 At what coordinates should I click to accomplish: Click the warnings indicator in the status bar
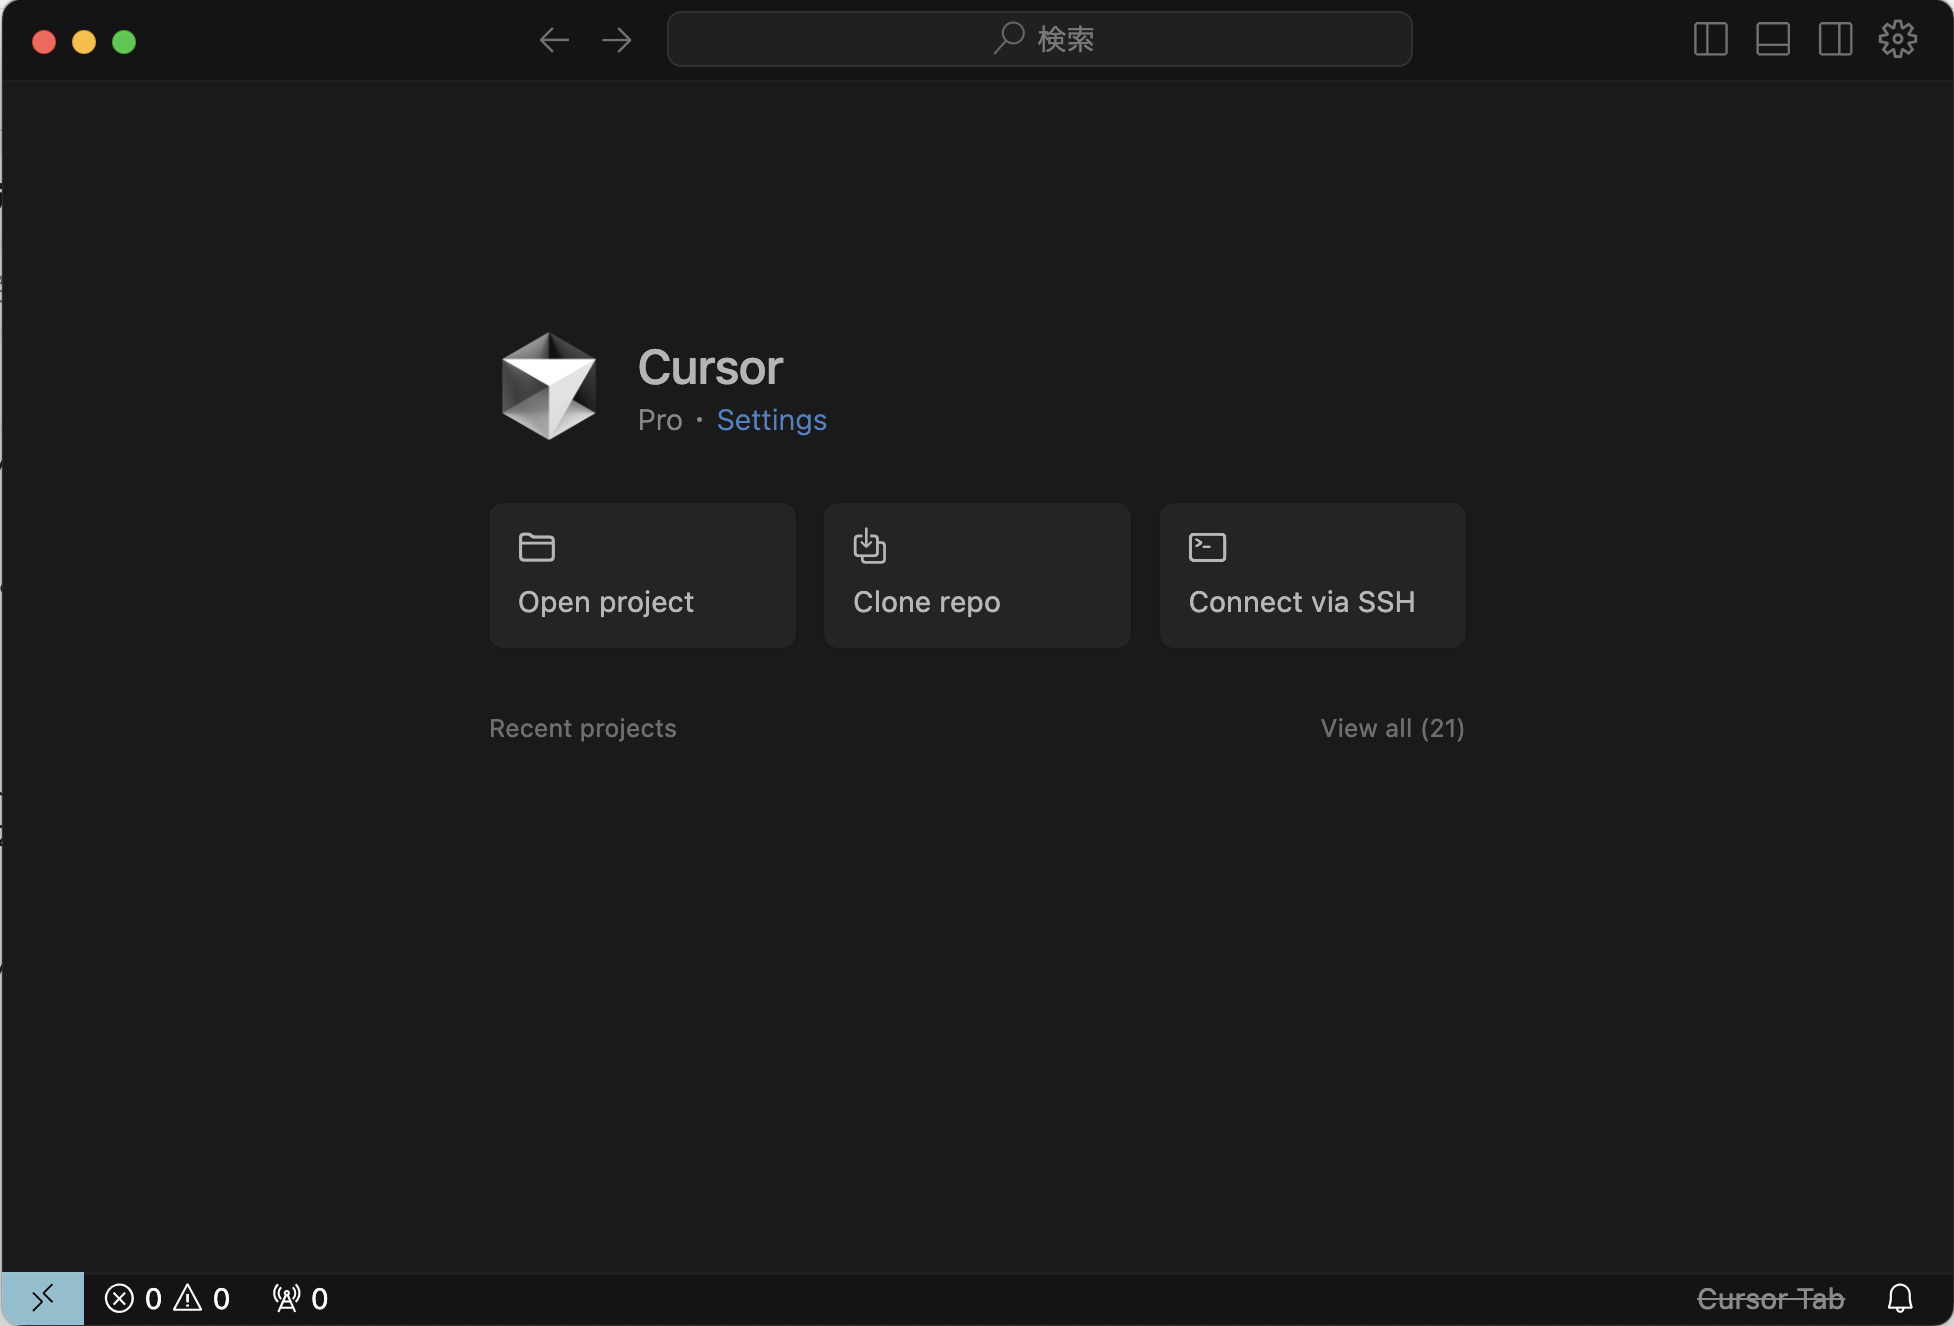(x=203, y=1297)
